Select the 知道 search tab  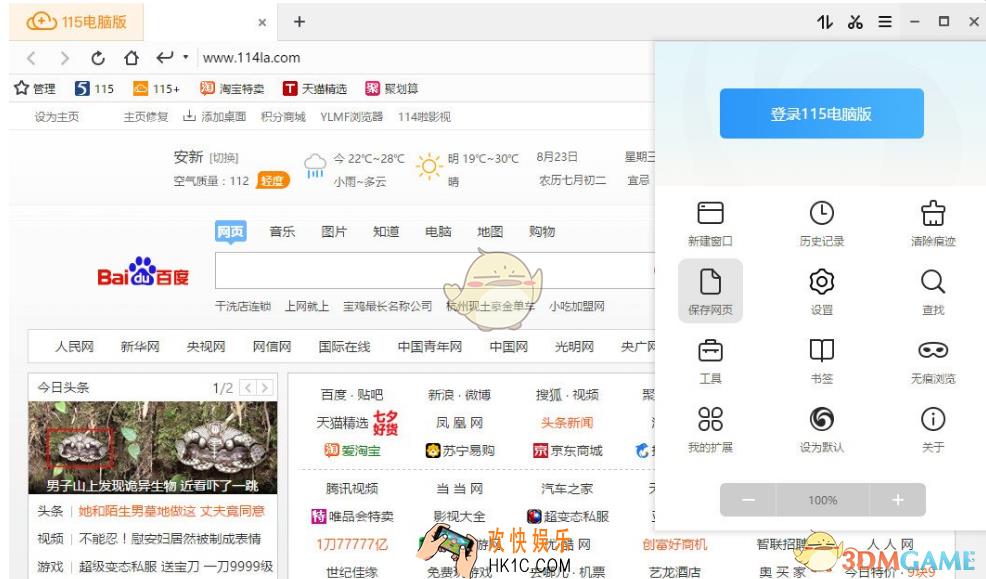pos(386,231)
